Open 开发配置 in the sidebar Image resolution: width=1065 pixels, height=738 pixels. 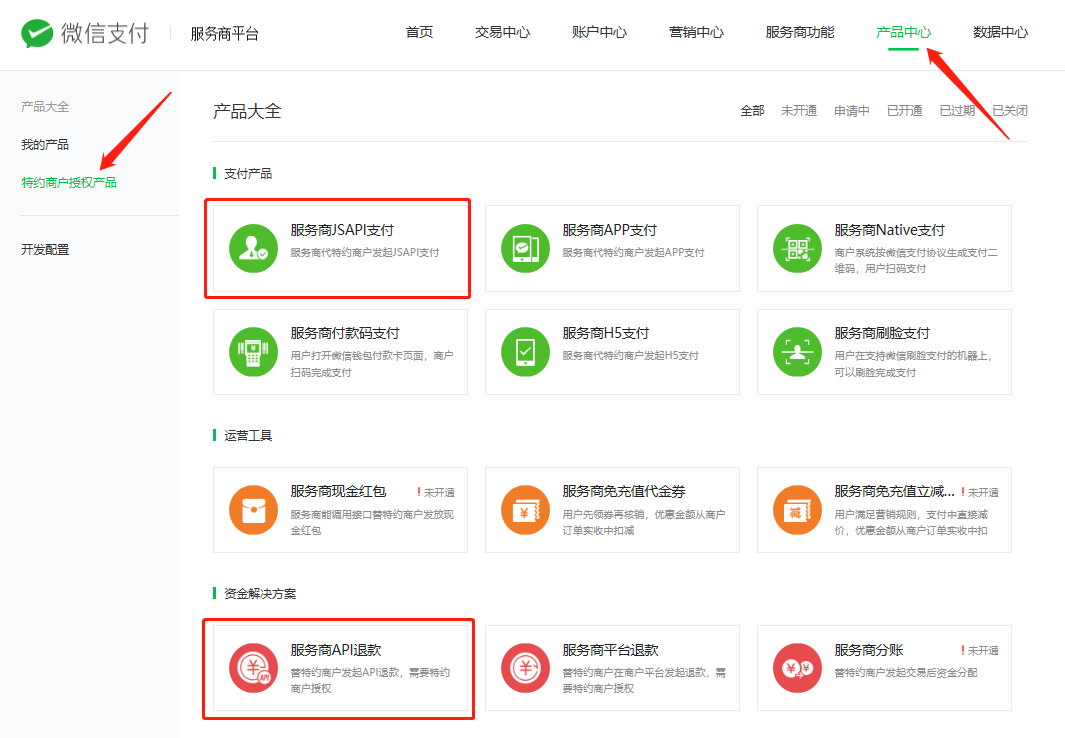coord(45,250)
